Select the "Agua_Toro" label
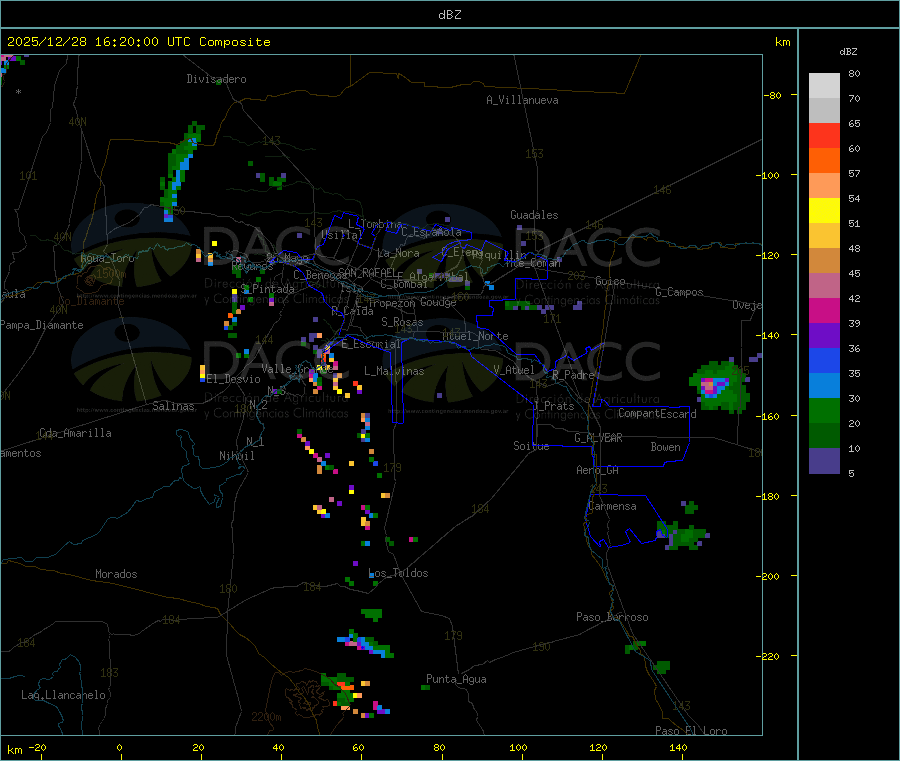This screenshot has width=900, height=761. (x=107, y=258)
